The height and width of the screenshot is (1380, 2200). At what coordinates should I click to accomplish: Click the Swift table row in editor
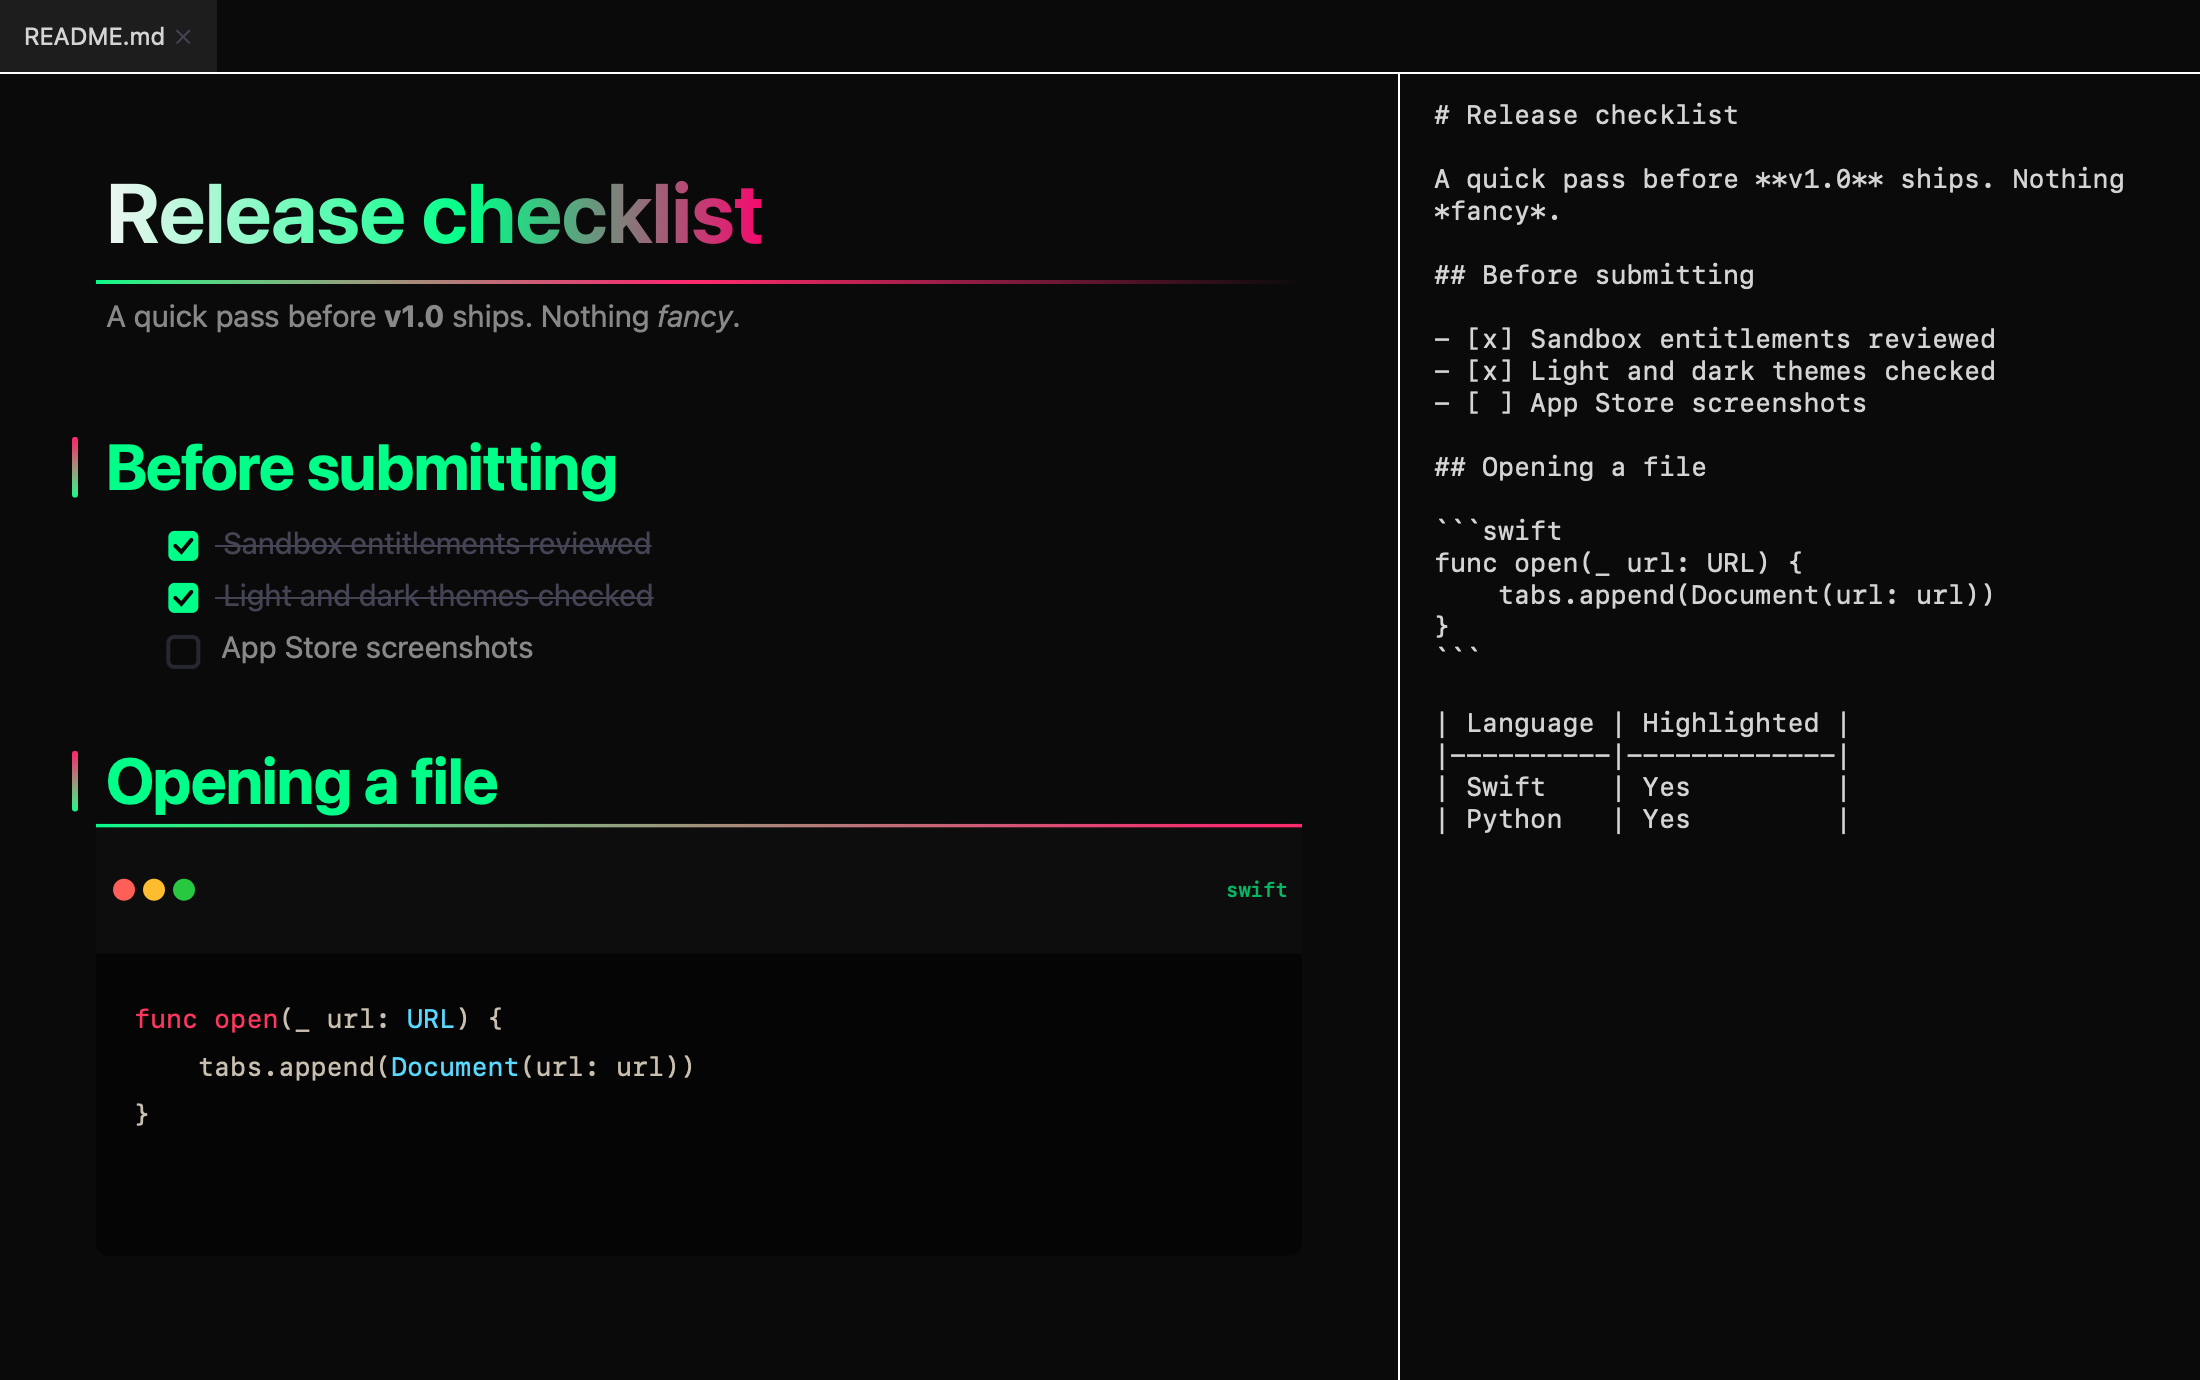point(1641,787)
